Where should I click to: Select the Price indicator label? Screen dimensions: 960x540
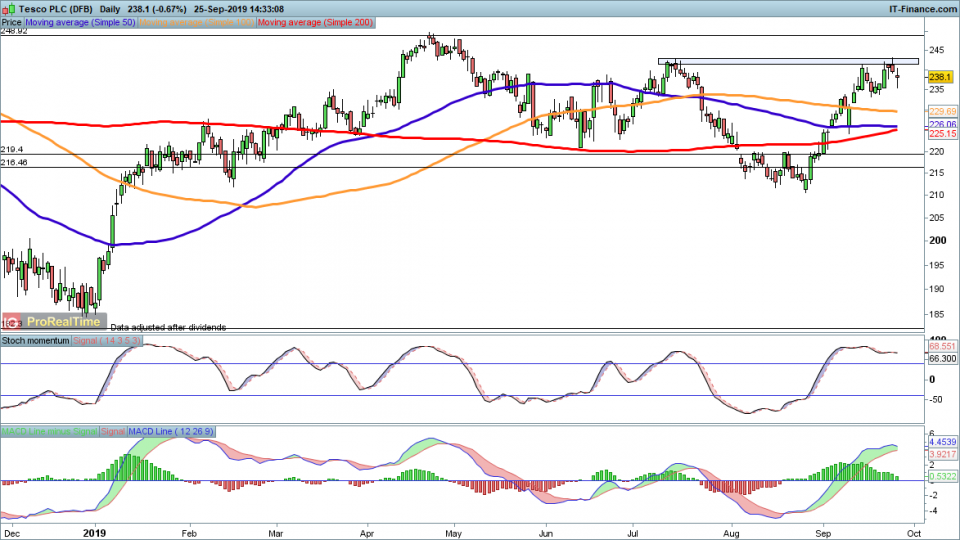point(10,20)
